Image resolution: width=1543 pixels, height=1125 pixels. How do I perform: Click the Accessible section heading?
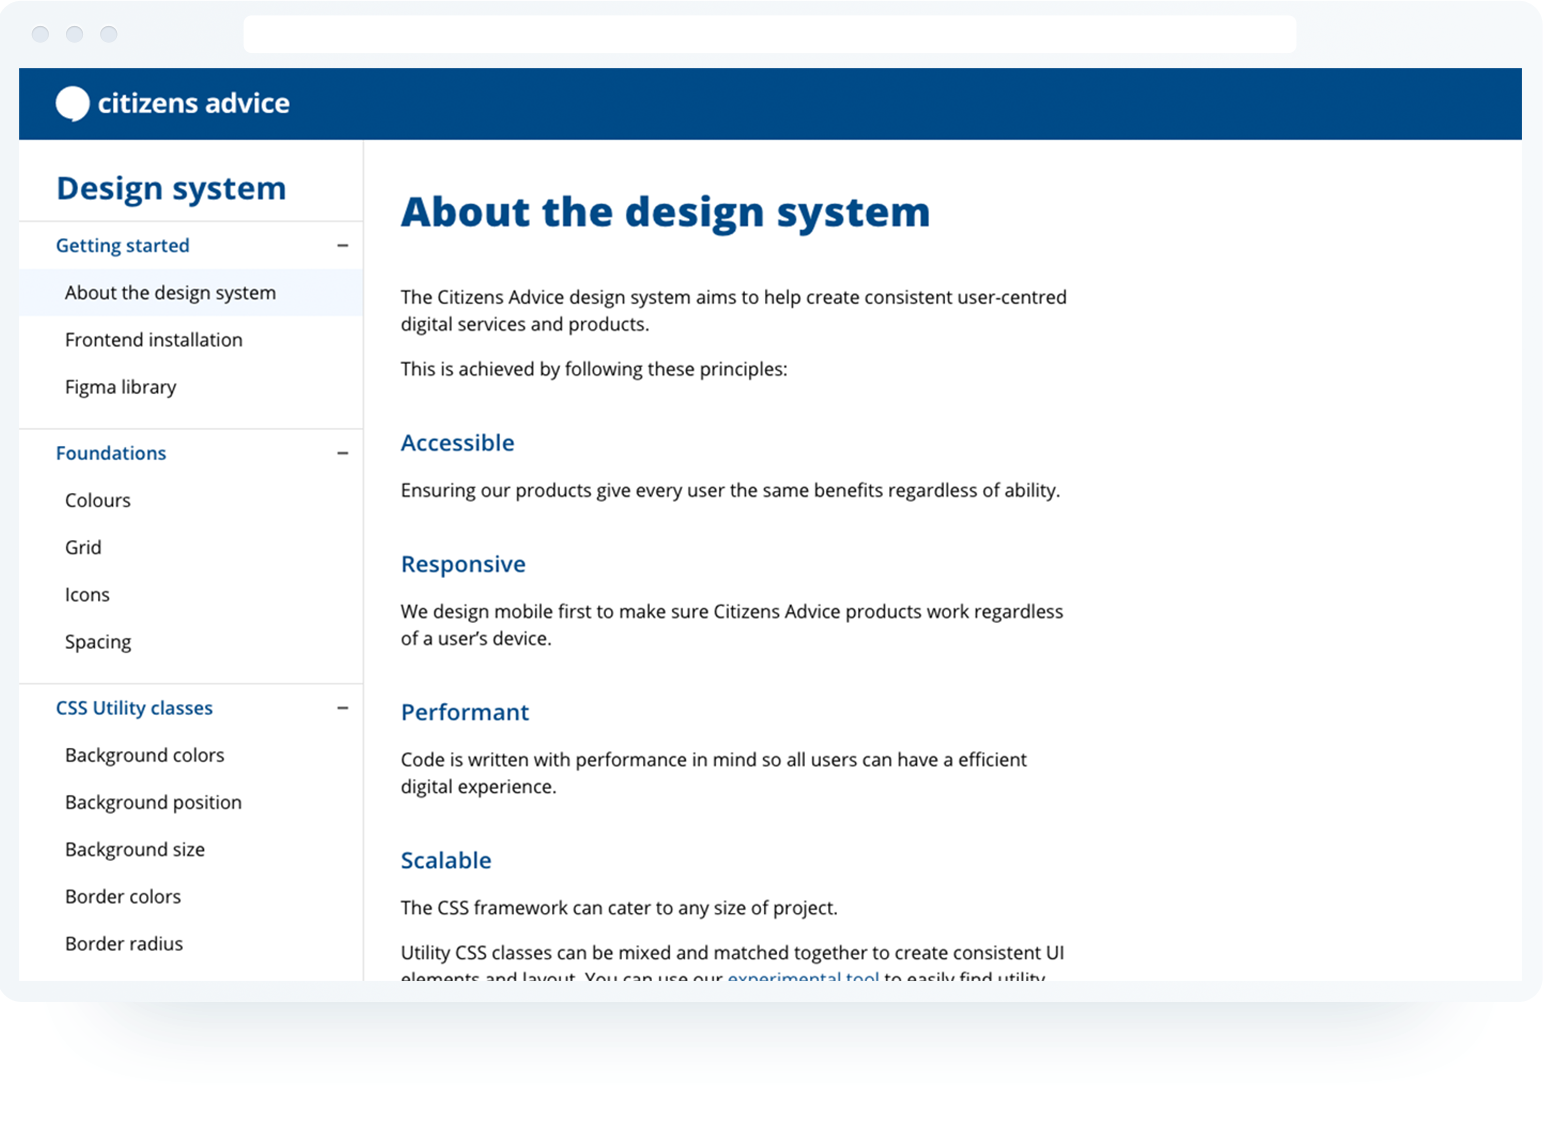(458, 443)
